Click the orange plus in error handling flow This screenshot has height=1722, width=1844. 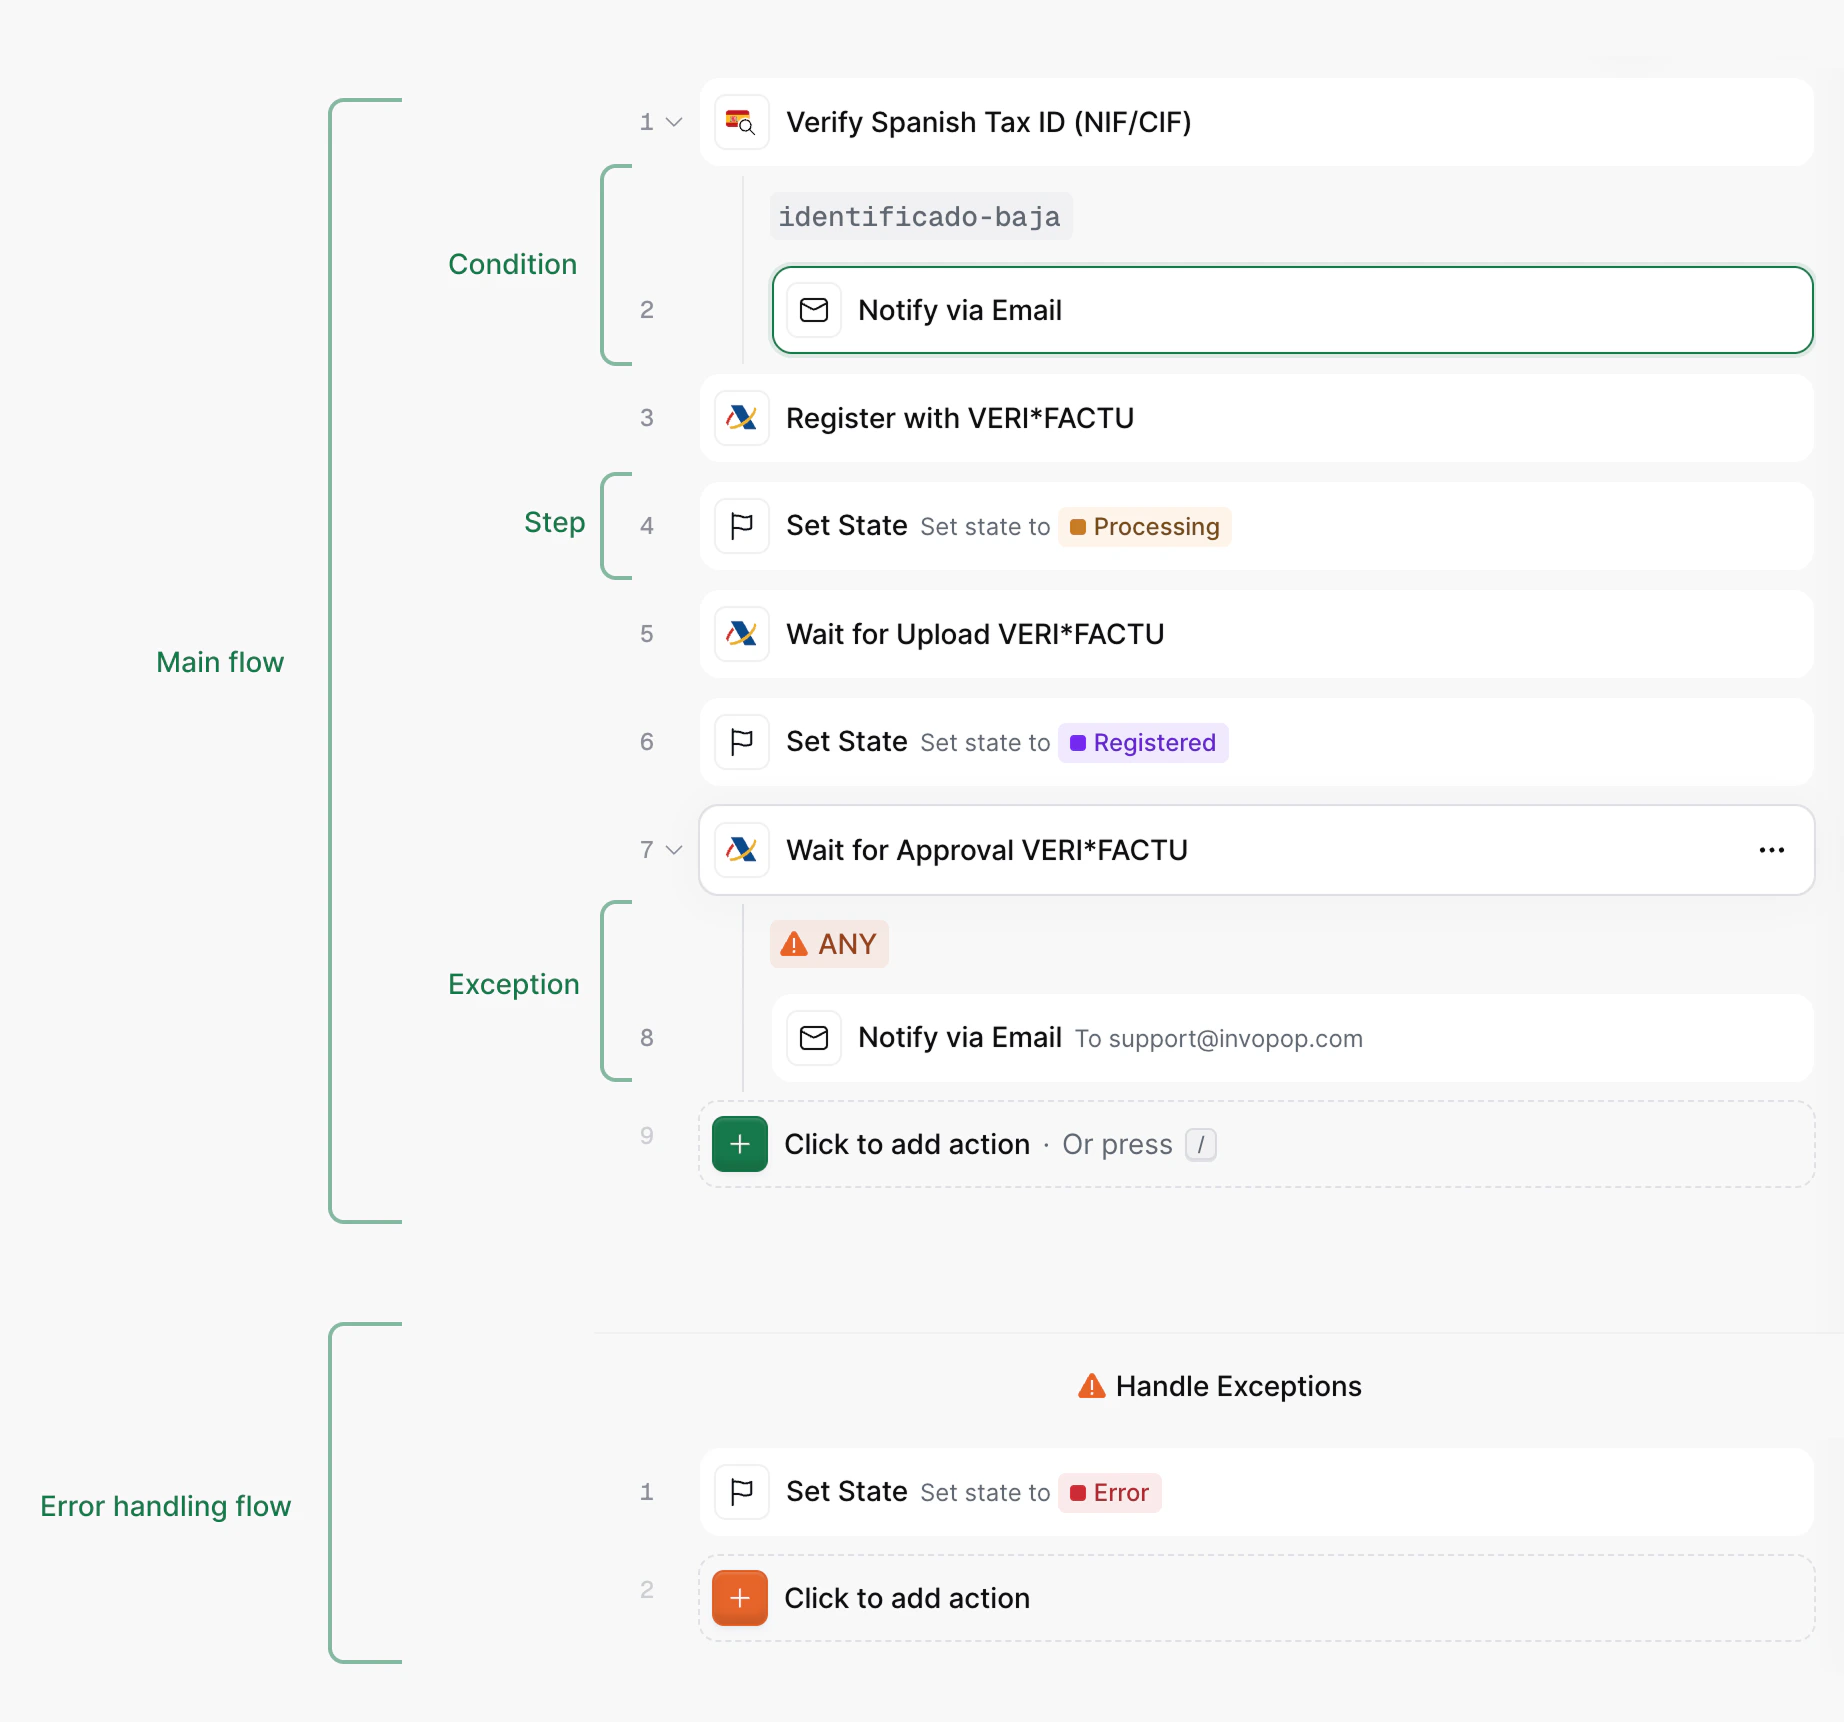(738, 1597)
